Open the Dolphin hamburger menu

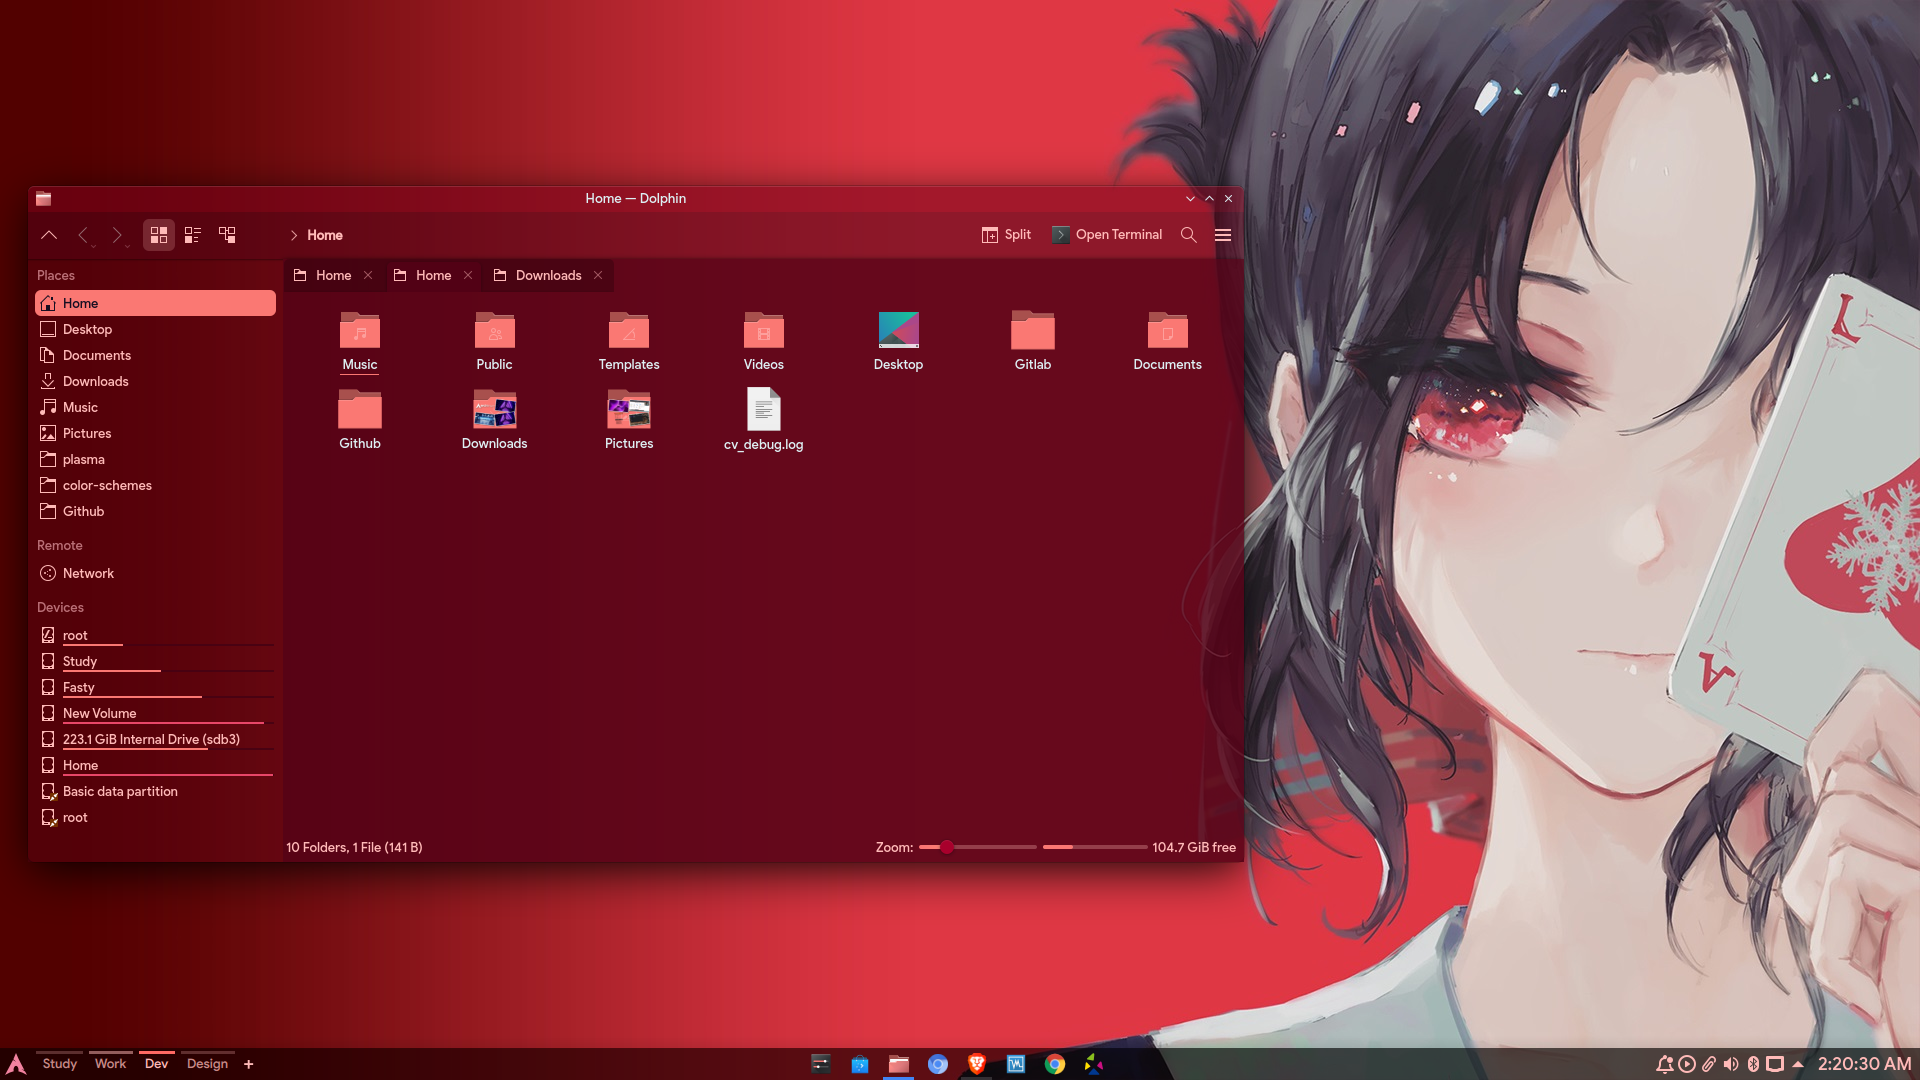coord(1222,235)
